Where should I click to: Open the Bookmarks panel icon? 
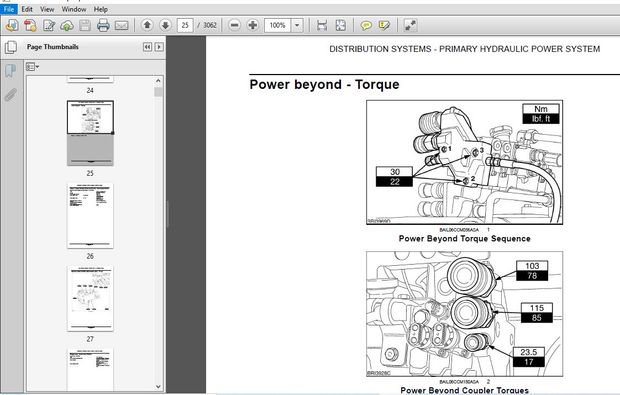coord(11,71)
